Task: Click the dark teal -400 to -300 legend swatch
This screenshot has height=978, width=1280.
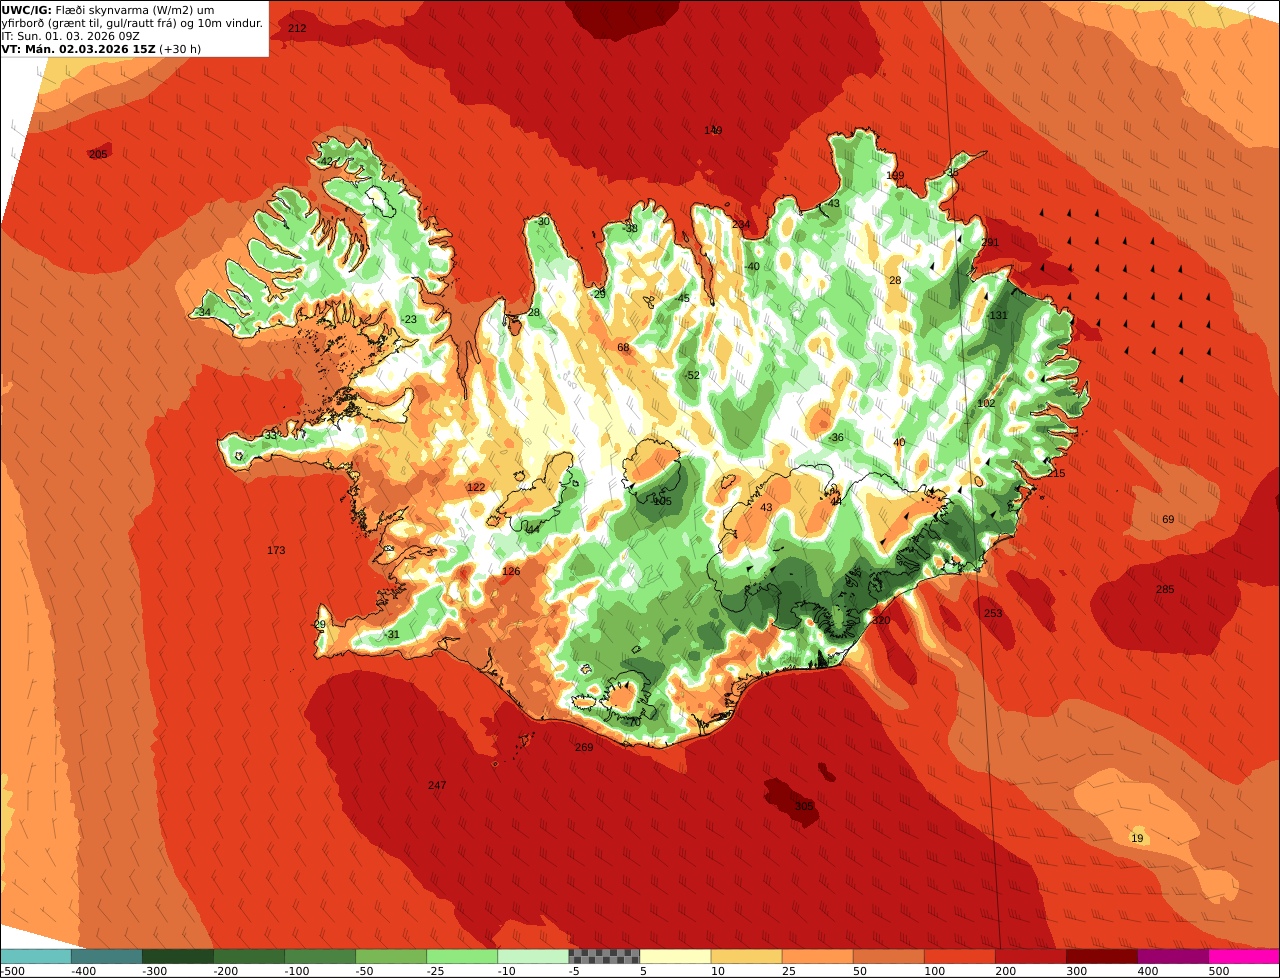Action: (106, 956)
